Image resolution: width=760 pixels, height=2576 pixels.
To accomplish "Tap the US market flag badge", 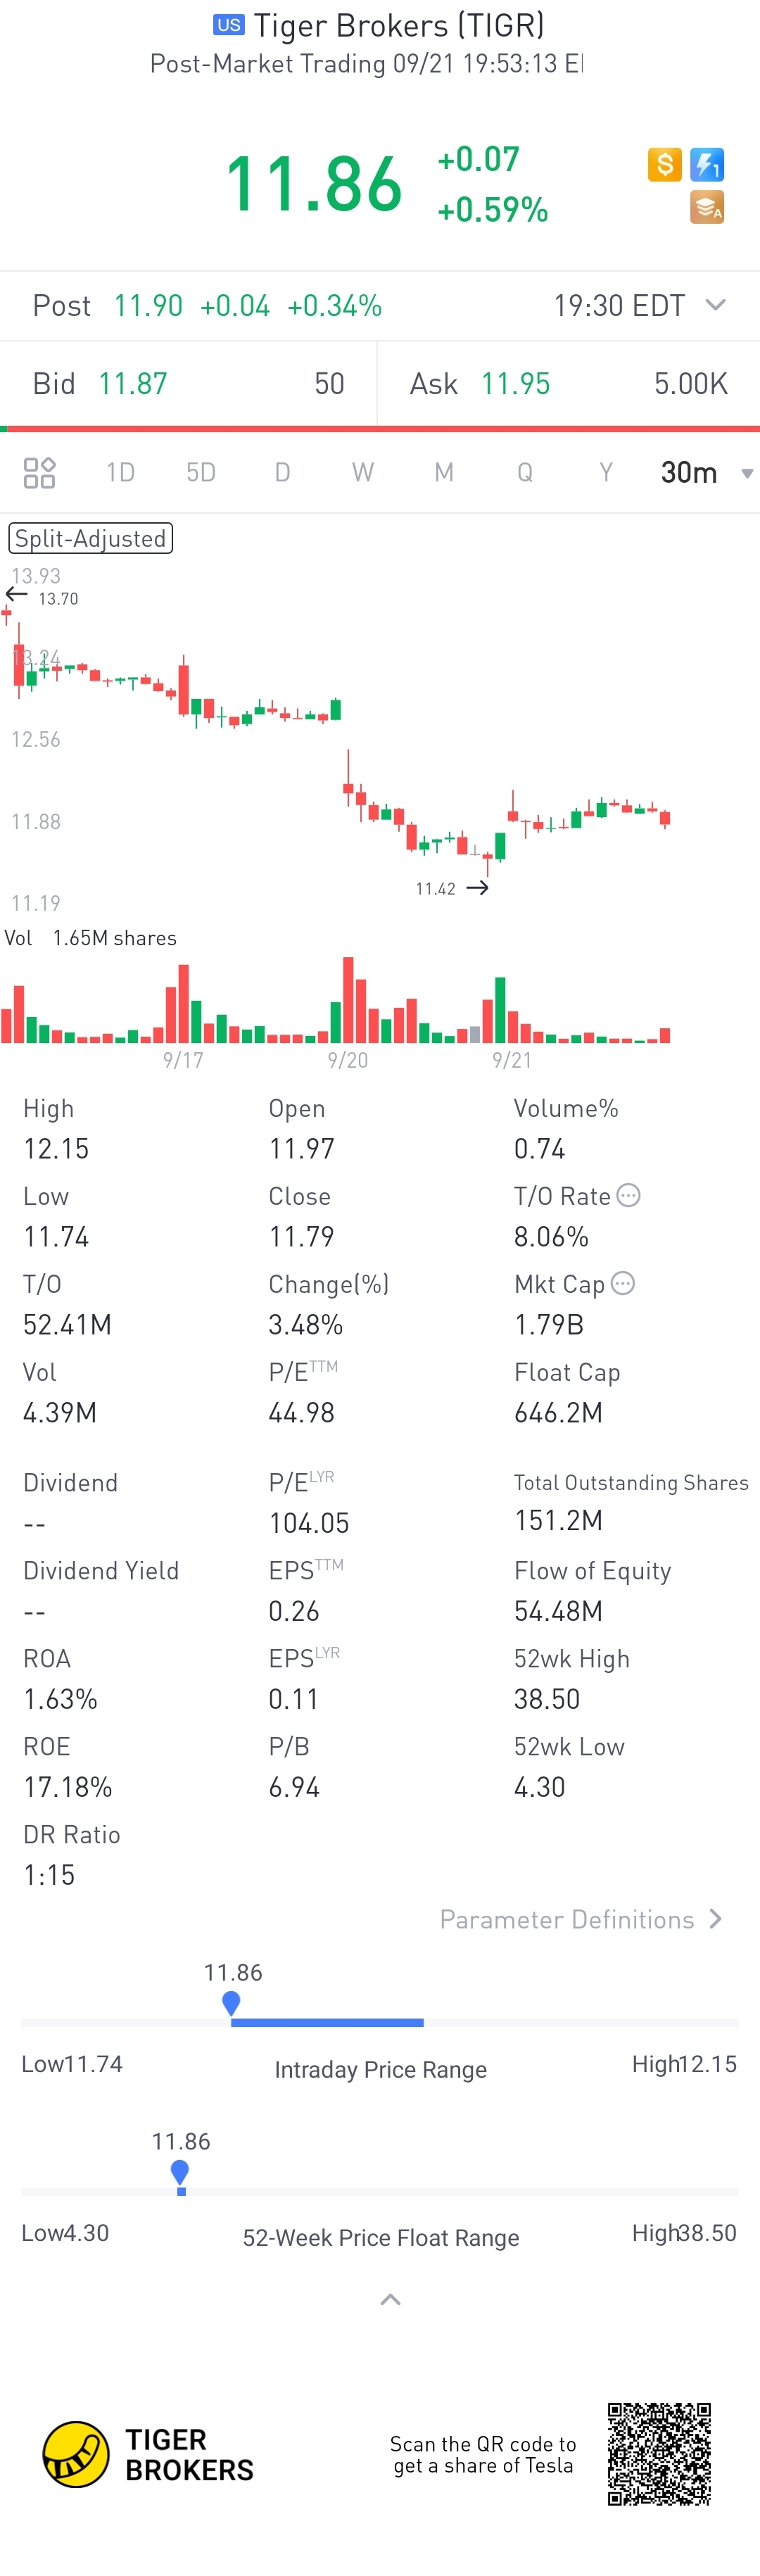I will click(x=229, y=25).
